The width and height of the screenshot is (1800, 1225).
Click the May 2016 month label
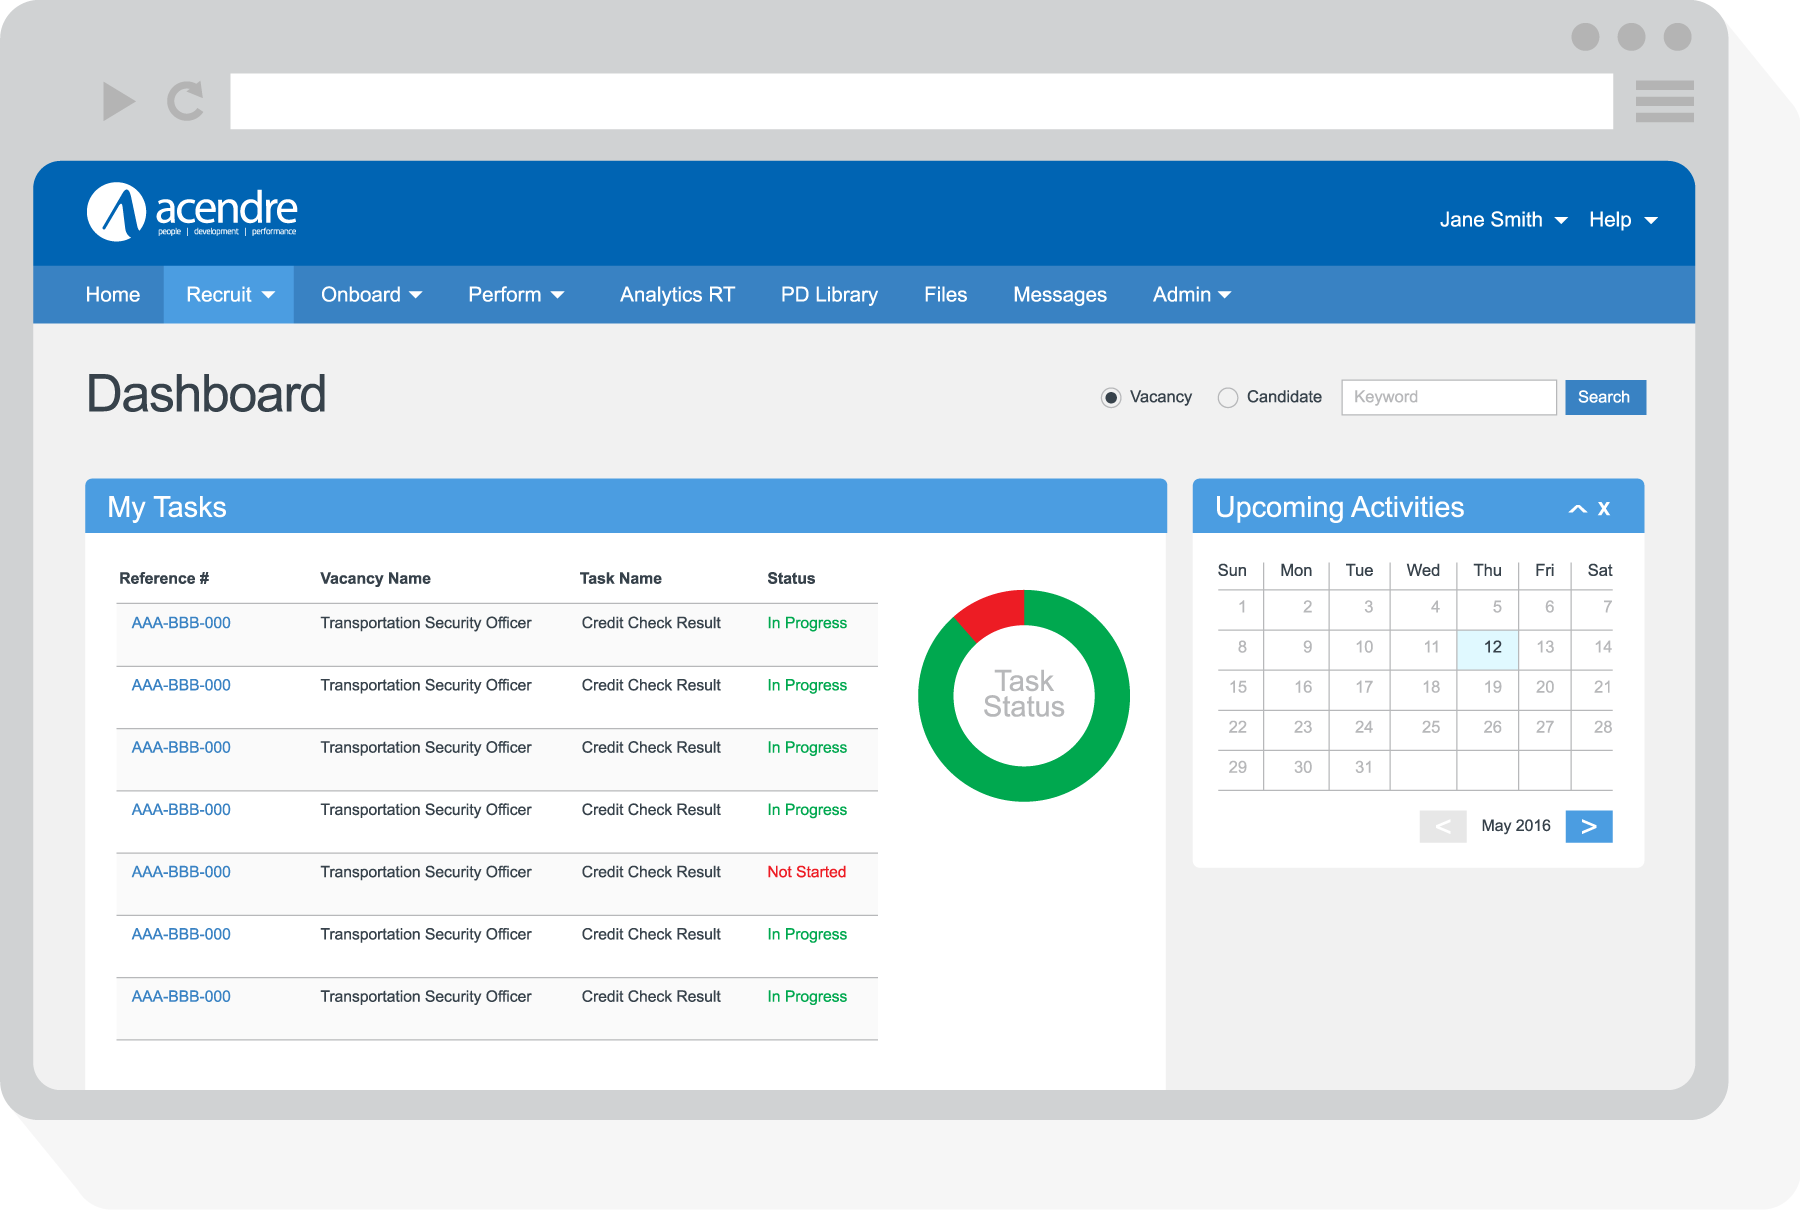coord(1516,826)
